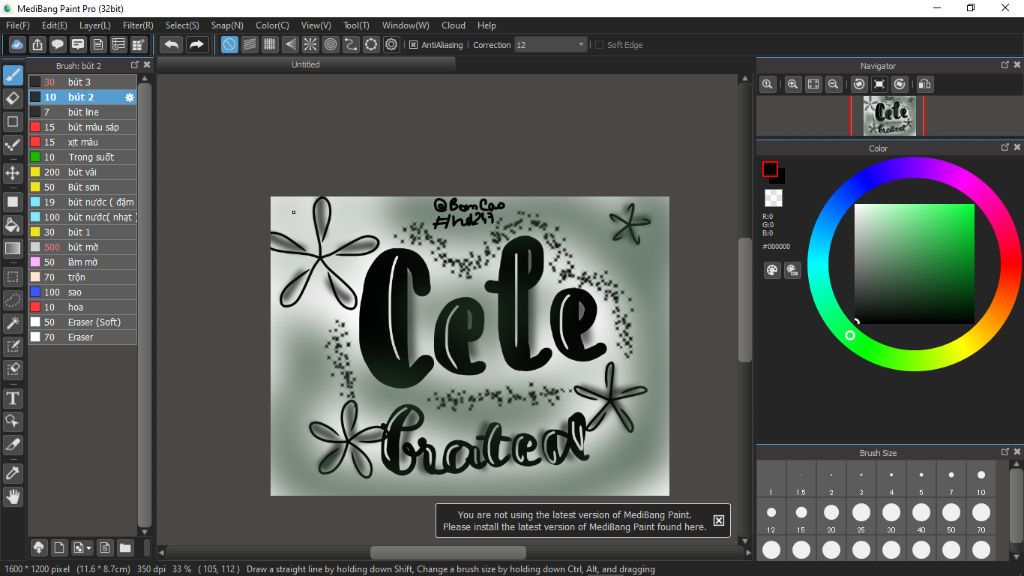Click the foreground black color swatch
The height and width of the screenshot is (576, 1024).
(x=770, y=169)
